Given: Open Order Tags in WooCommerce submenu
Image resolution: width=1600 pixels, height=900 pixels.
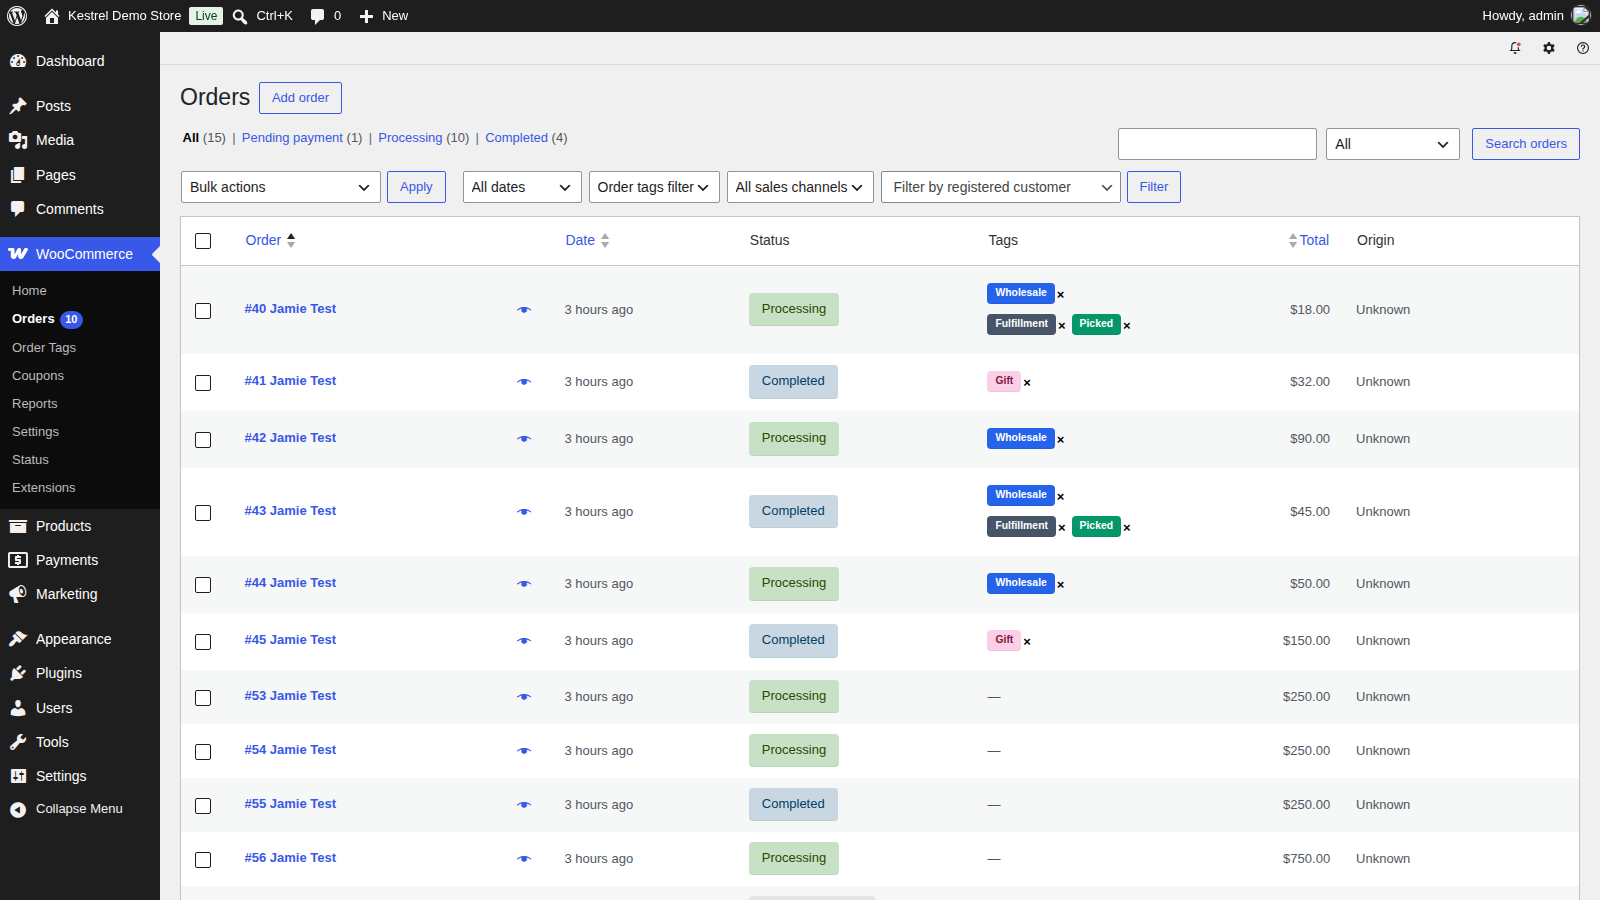Looking at the screenshot, I should pyautogui.click(x=44, y=348).
